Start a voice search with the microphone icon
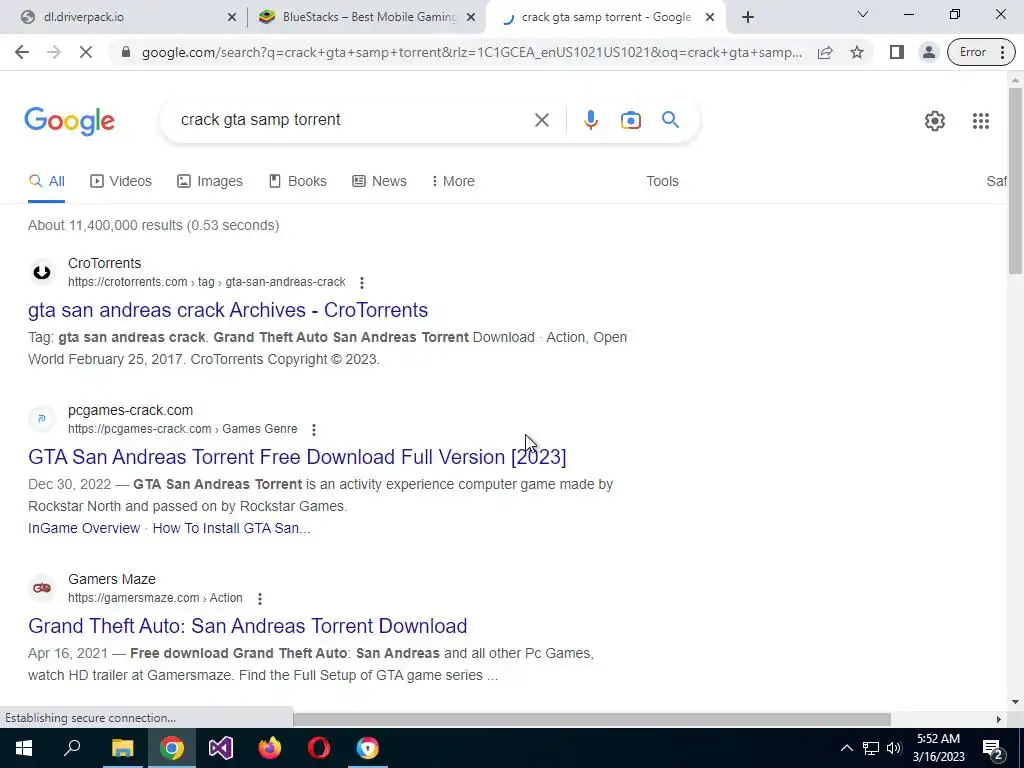The width and height of the screenshot is (1024, 768). pos(590,120)
